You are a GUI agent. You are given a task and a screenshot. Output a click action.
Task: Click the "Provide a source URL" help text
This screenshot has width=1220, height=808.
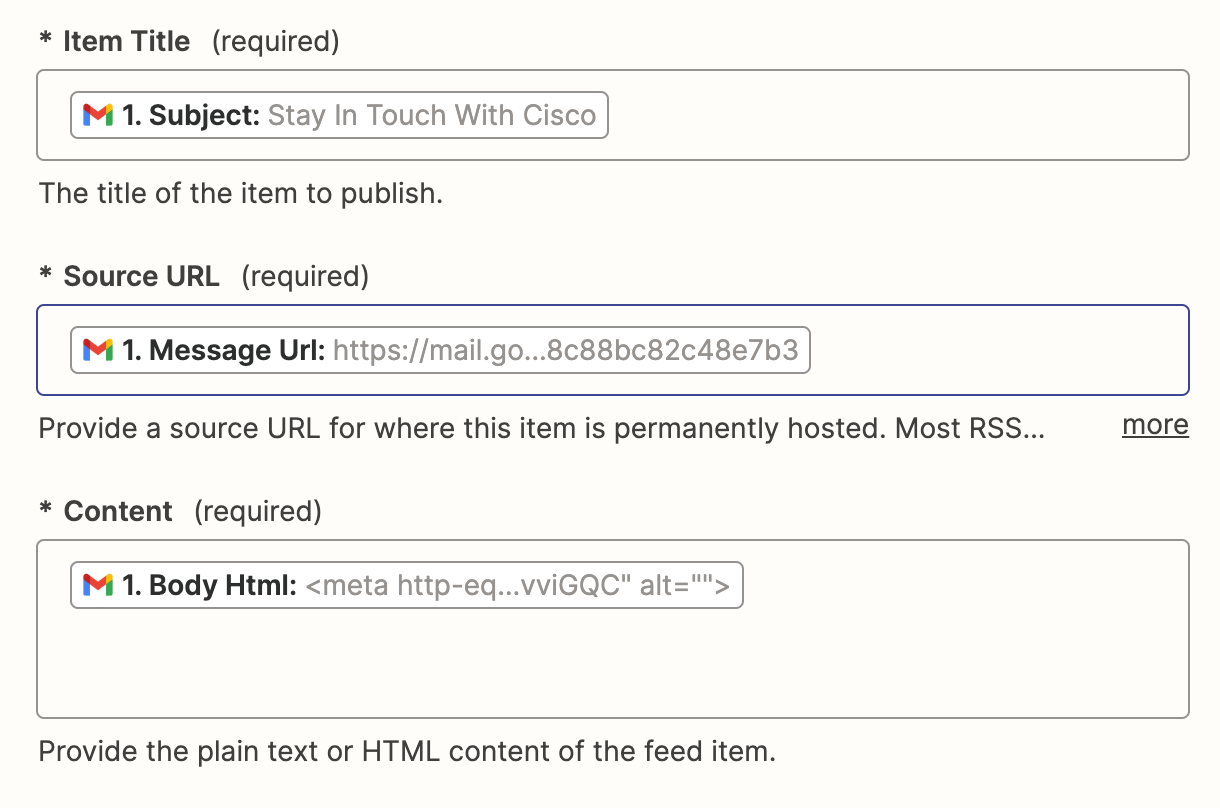[x=540, y=429]
